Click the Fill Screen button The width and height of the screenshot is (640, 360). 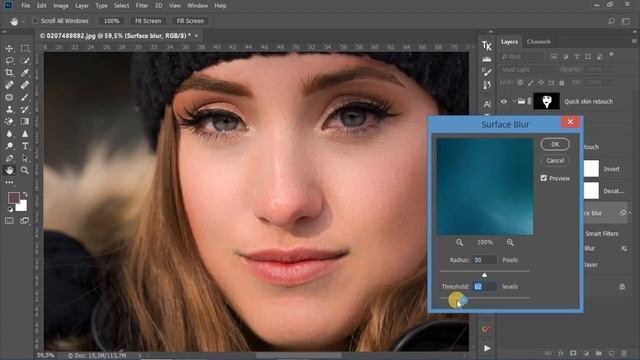pos(190,21)
